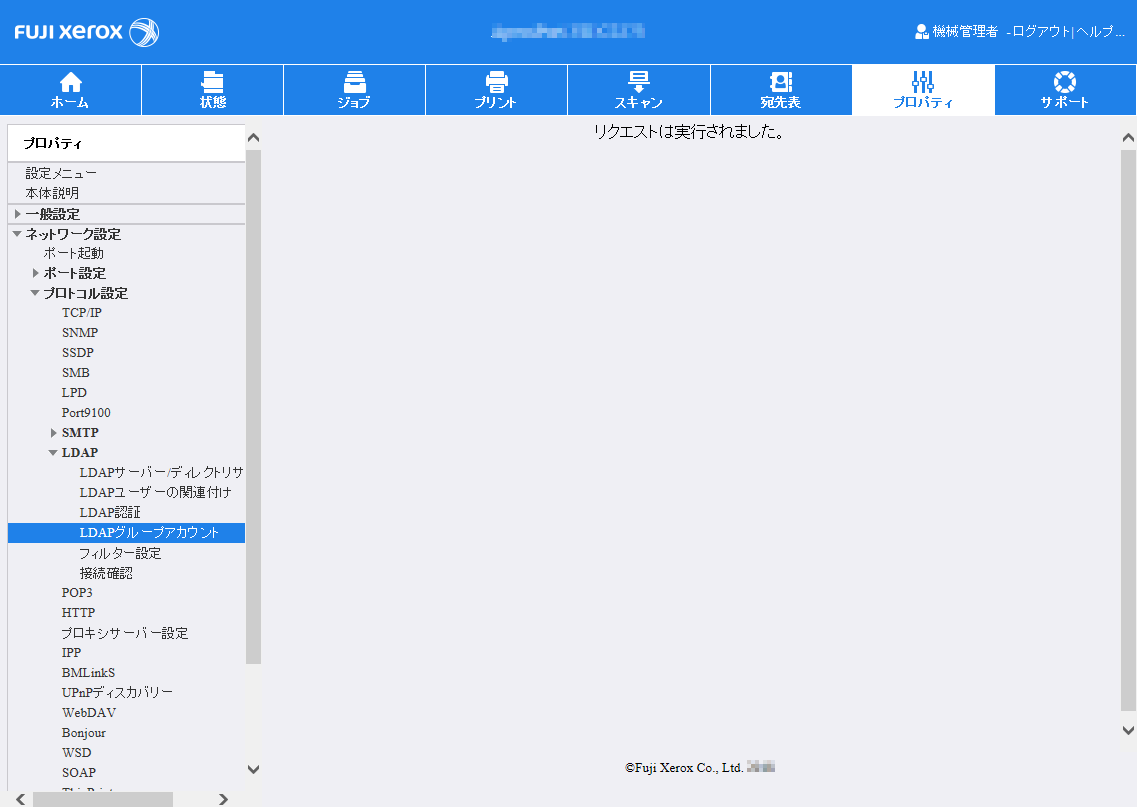Switch to the Properties (プロパティ) tab

(923, 90)
